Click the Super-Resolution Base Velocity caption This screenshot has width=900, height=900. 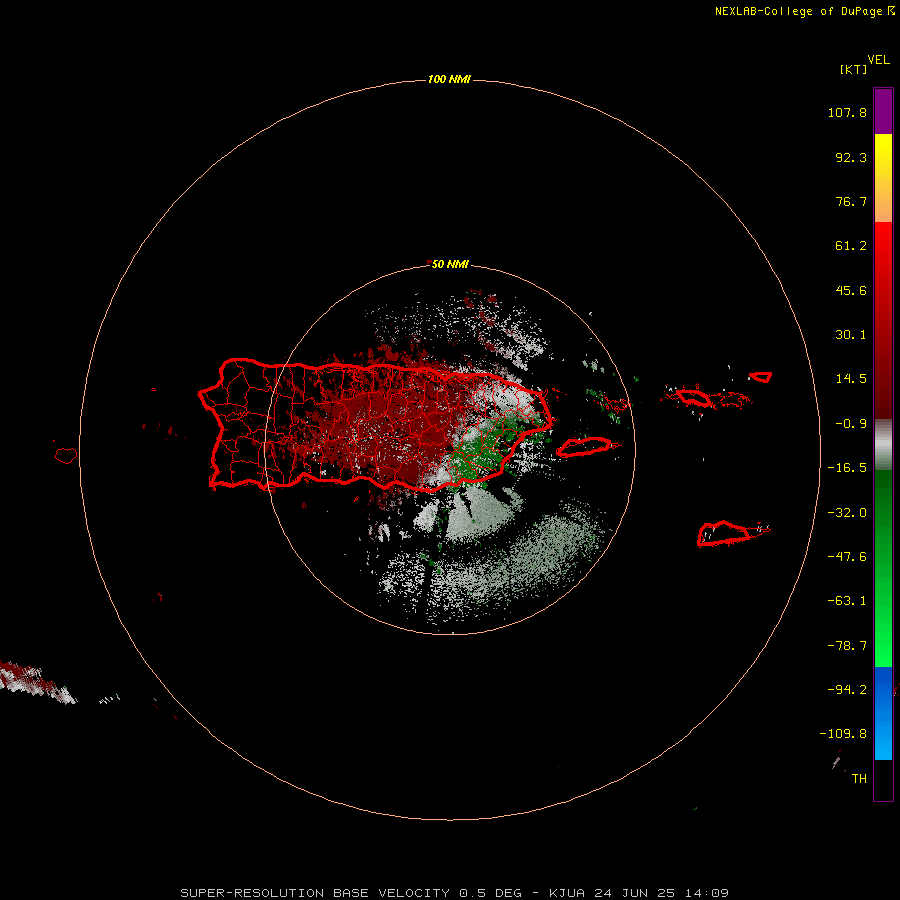tap(455, 893)
